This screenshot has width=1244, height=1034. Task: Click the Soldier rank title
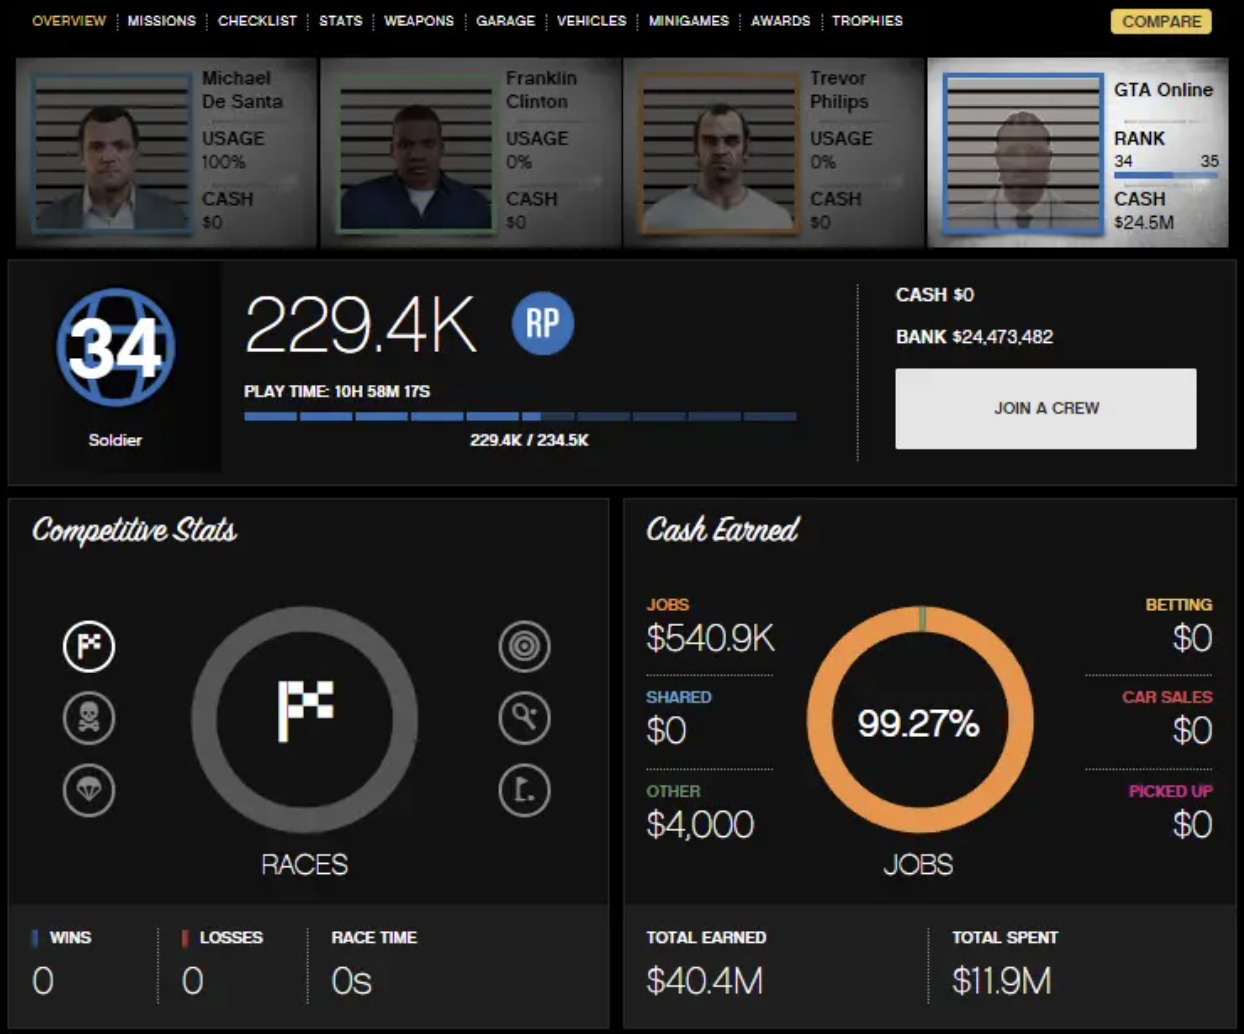tap(115, 440)
